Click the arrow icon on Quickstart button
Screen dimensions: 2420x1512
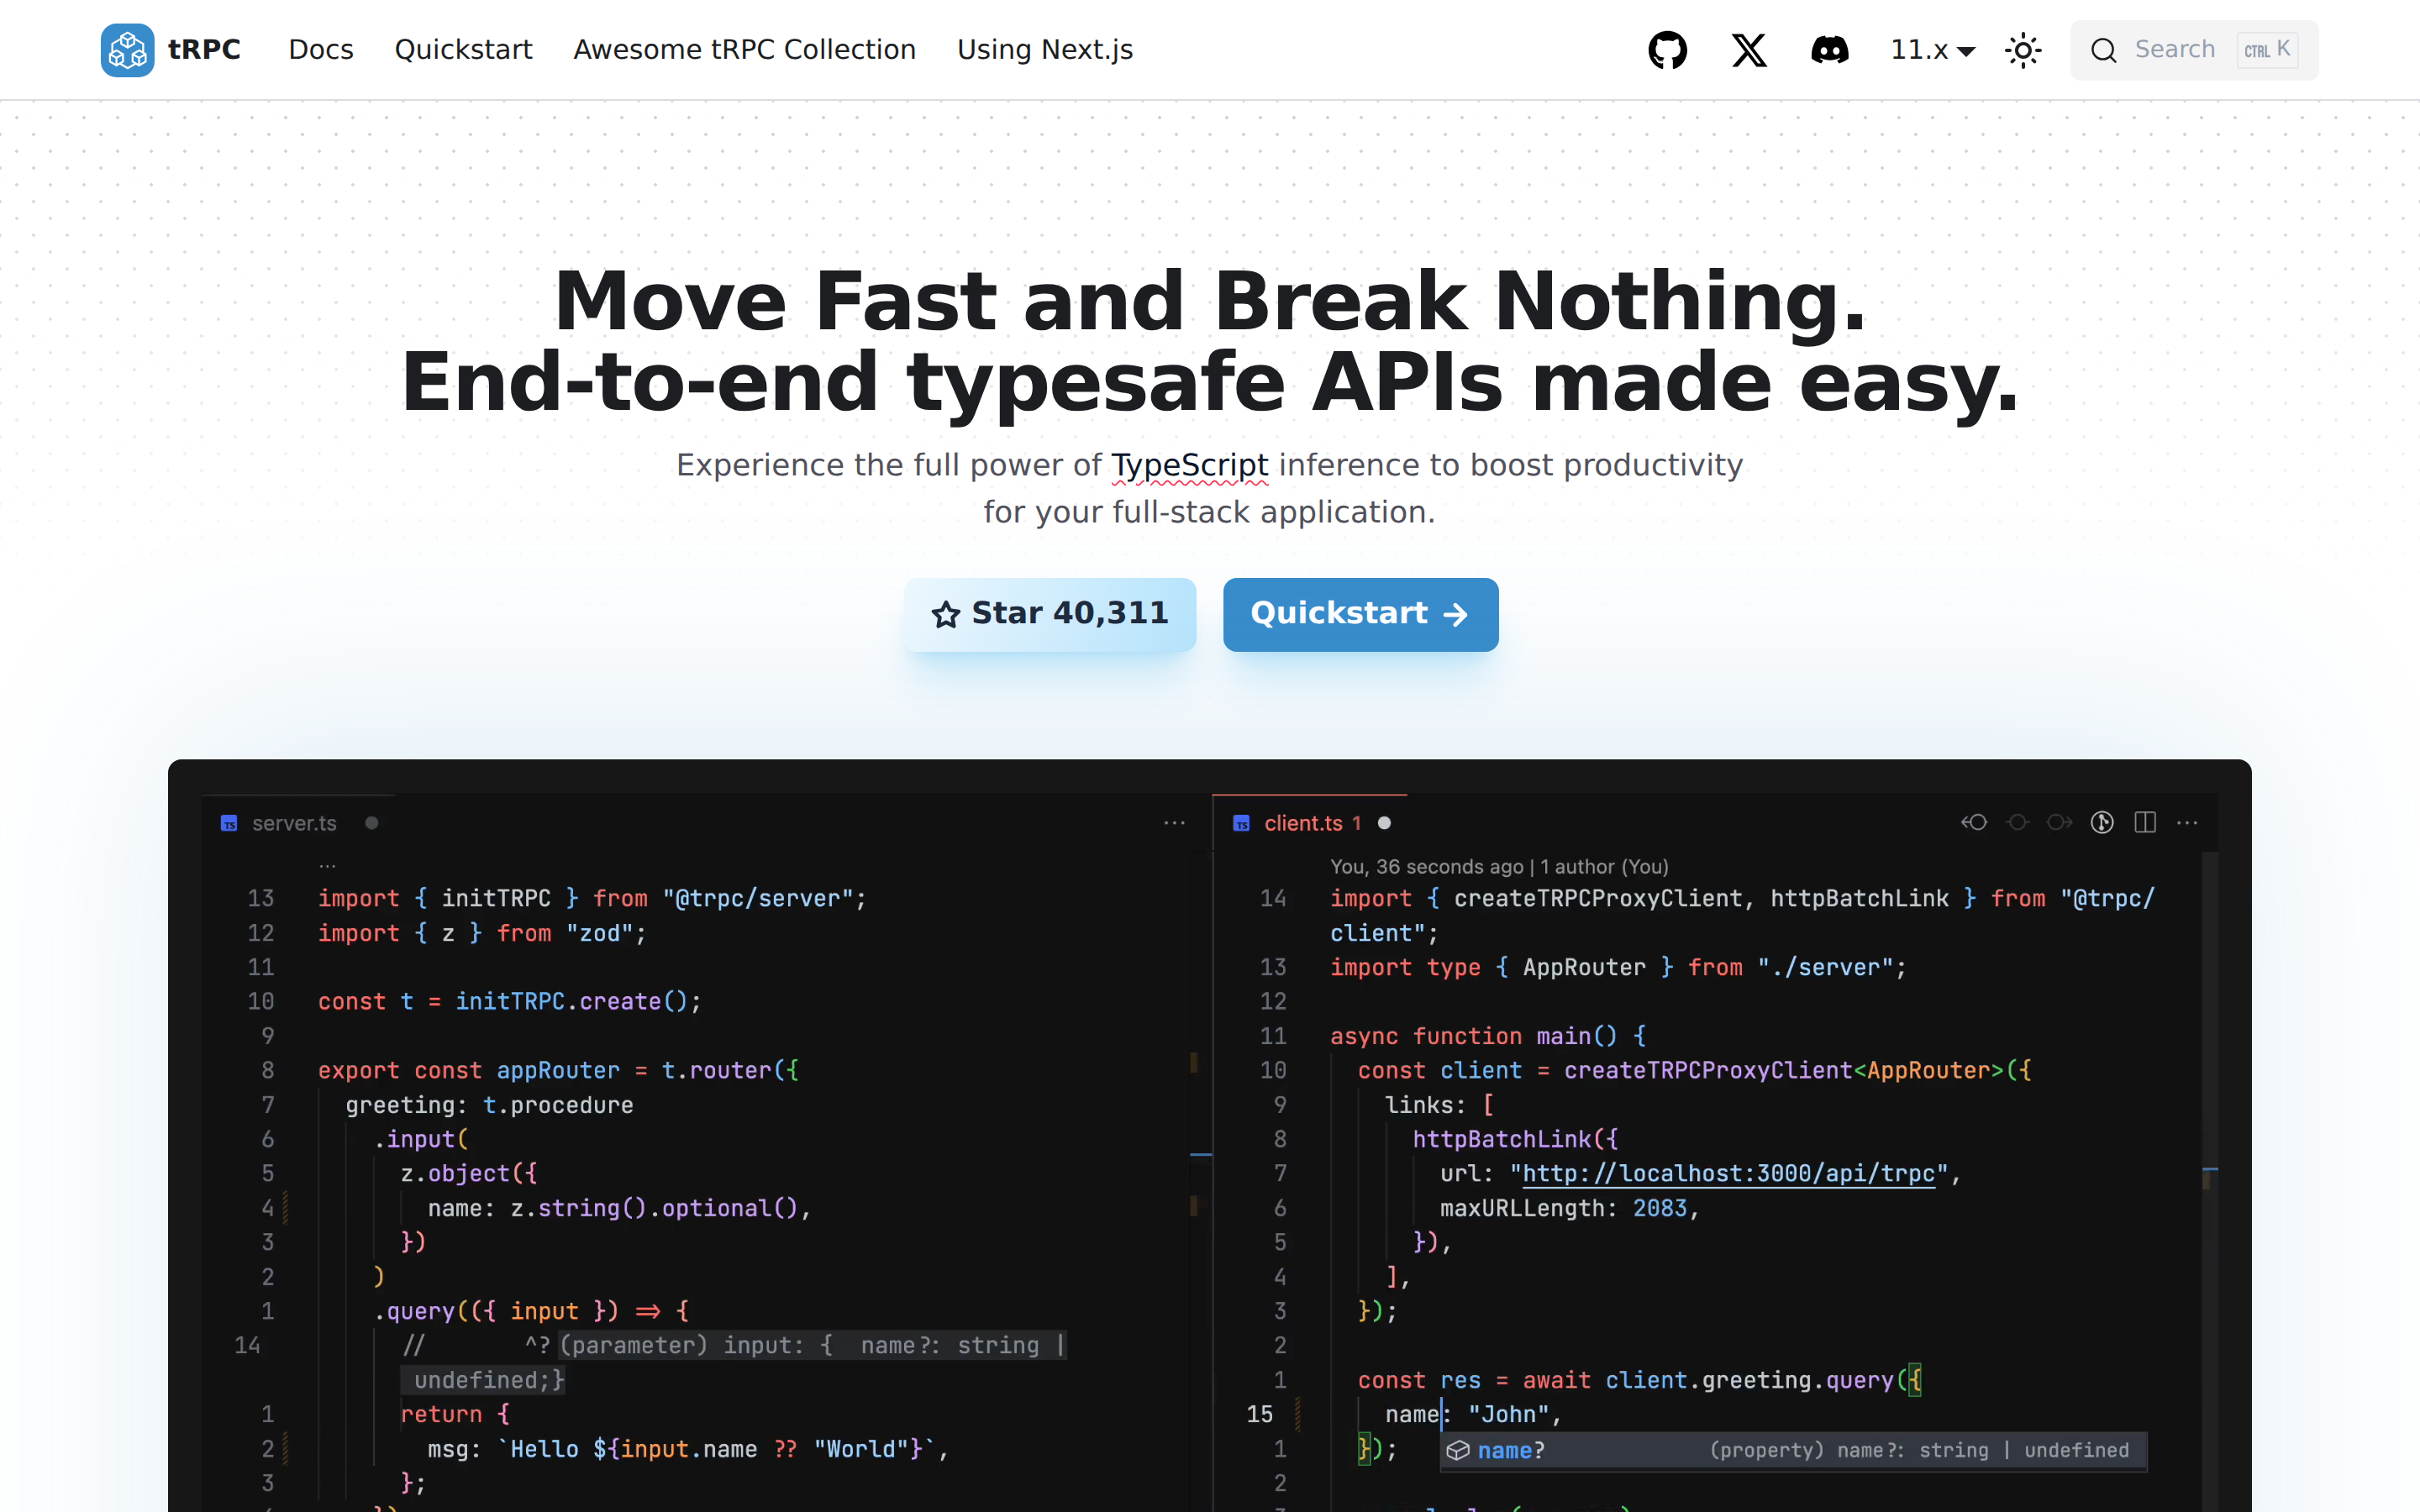tap(1456, 614)
